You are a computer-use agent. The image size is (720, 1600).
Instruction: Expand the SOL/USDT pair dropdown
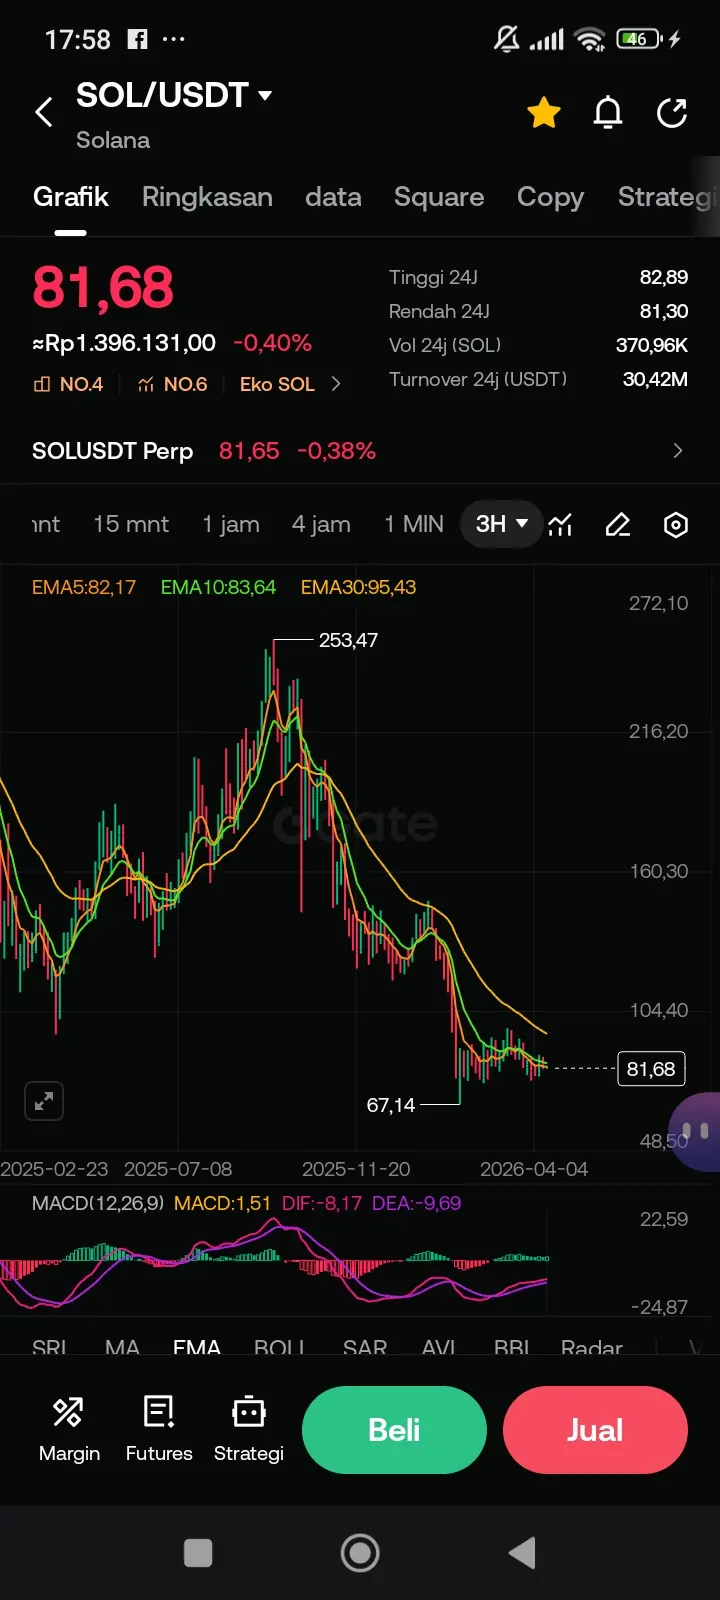pos(265,96)
